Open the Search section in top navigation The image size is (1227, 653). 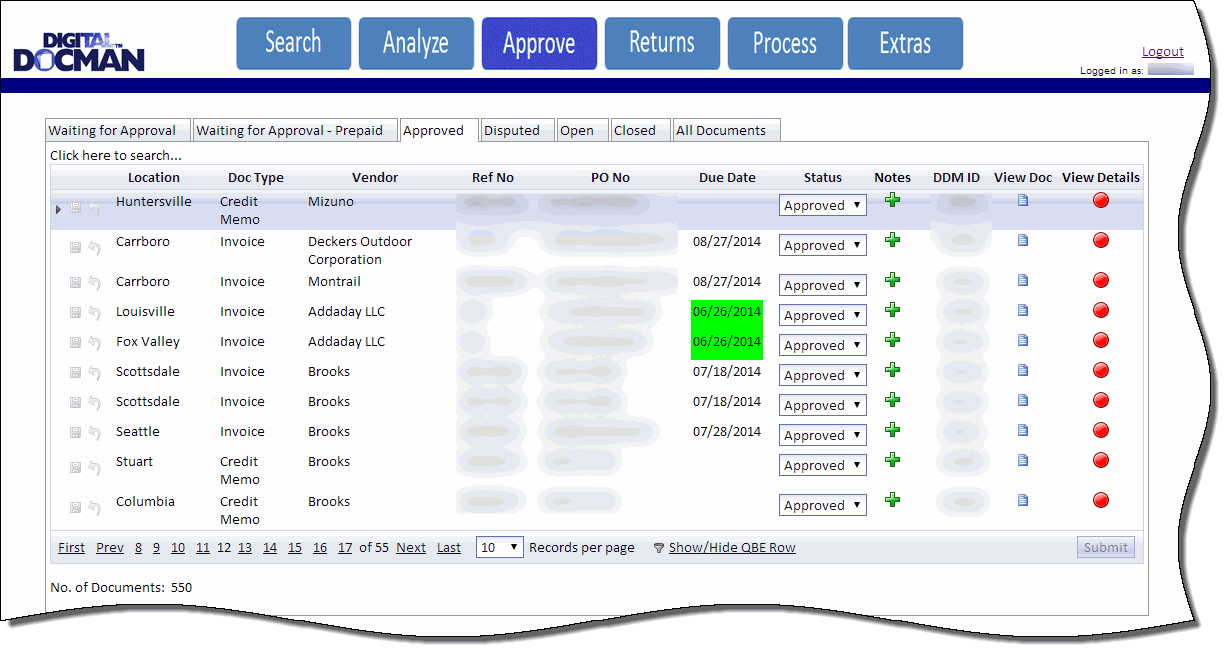pyautogui.click(x=293, y=44)
